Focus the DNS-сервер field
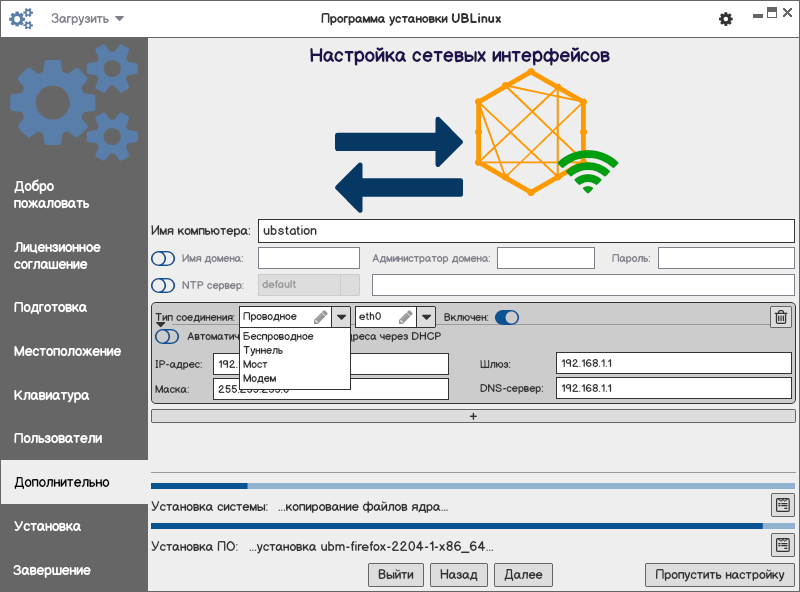The image size is (800, 592). (673, 388)
